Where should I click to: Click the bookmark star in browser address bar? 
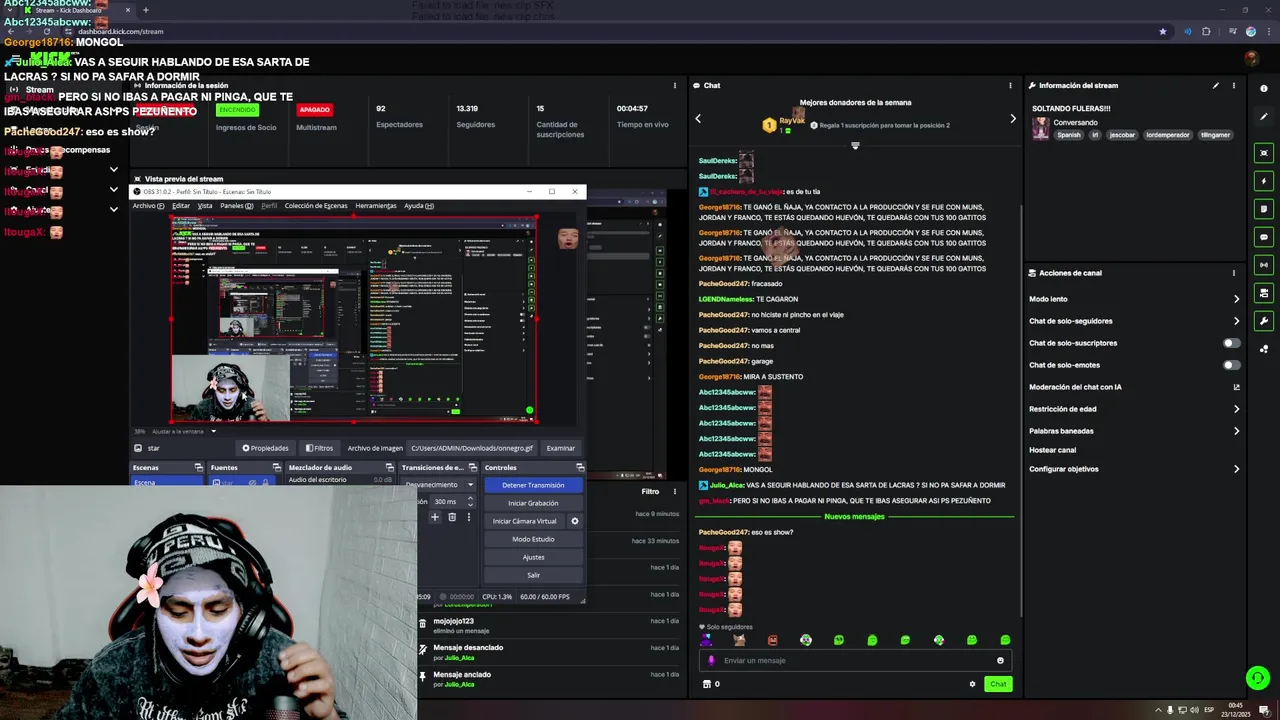(1162, 31)
